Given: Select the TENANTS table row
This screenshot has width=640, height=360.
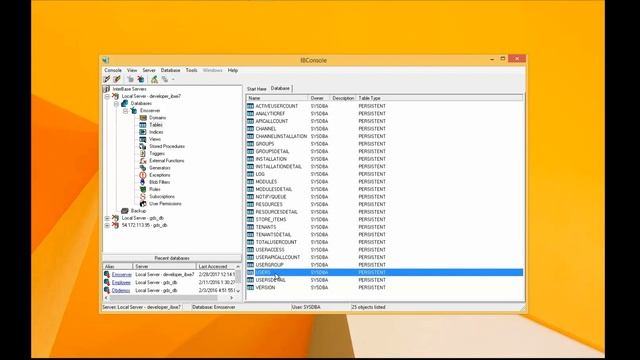Looking at the screenshot, I should 384,227.
